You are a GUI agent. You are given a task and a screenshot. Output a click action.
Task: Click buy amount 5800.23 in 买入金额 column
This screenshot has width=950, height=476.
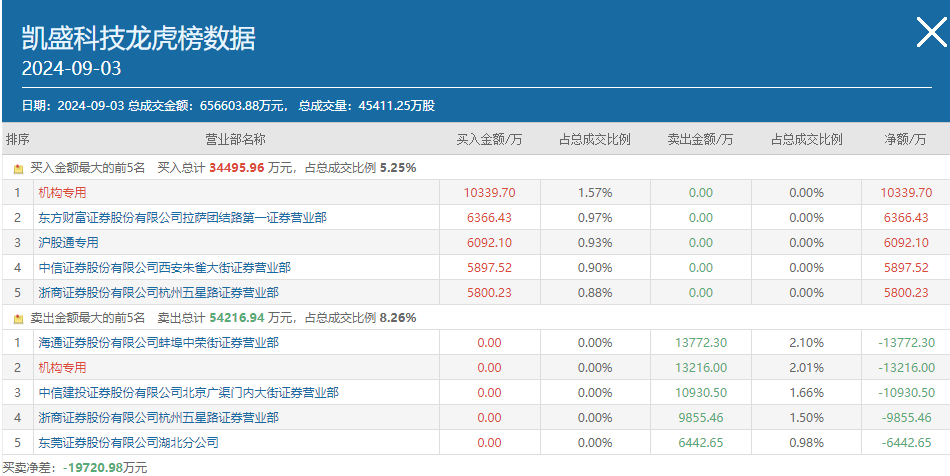click(490, 293)
